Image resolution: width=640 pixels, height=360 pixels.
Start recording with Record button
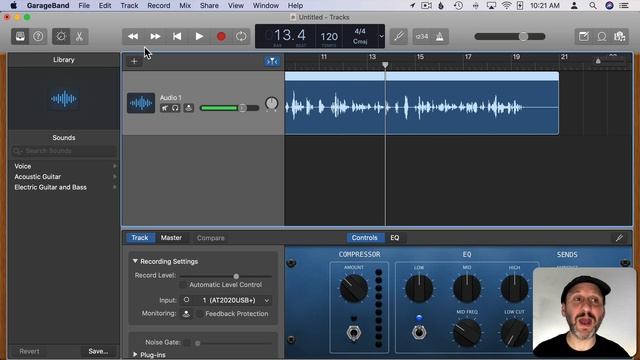[221, 36]
